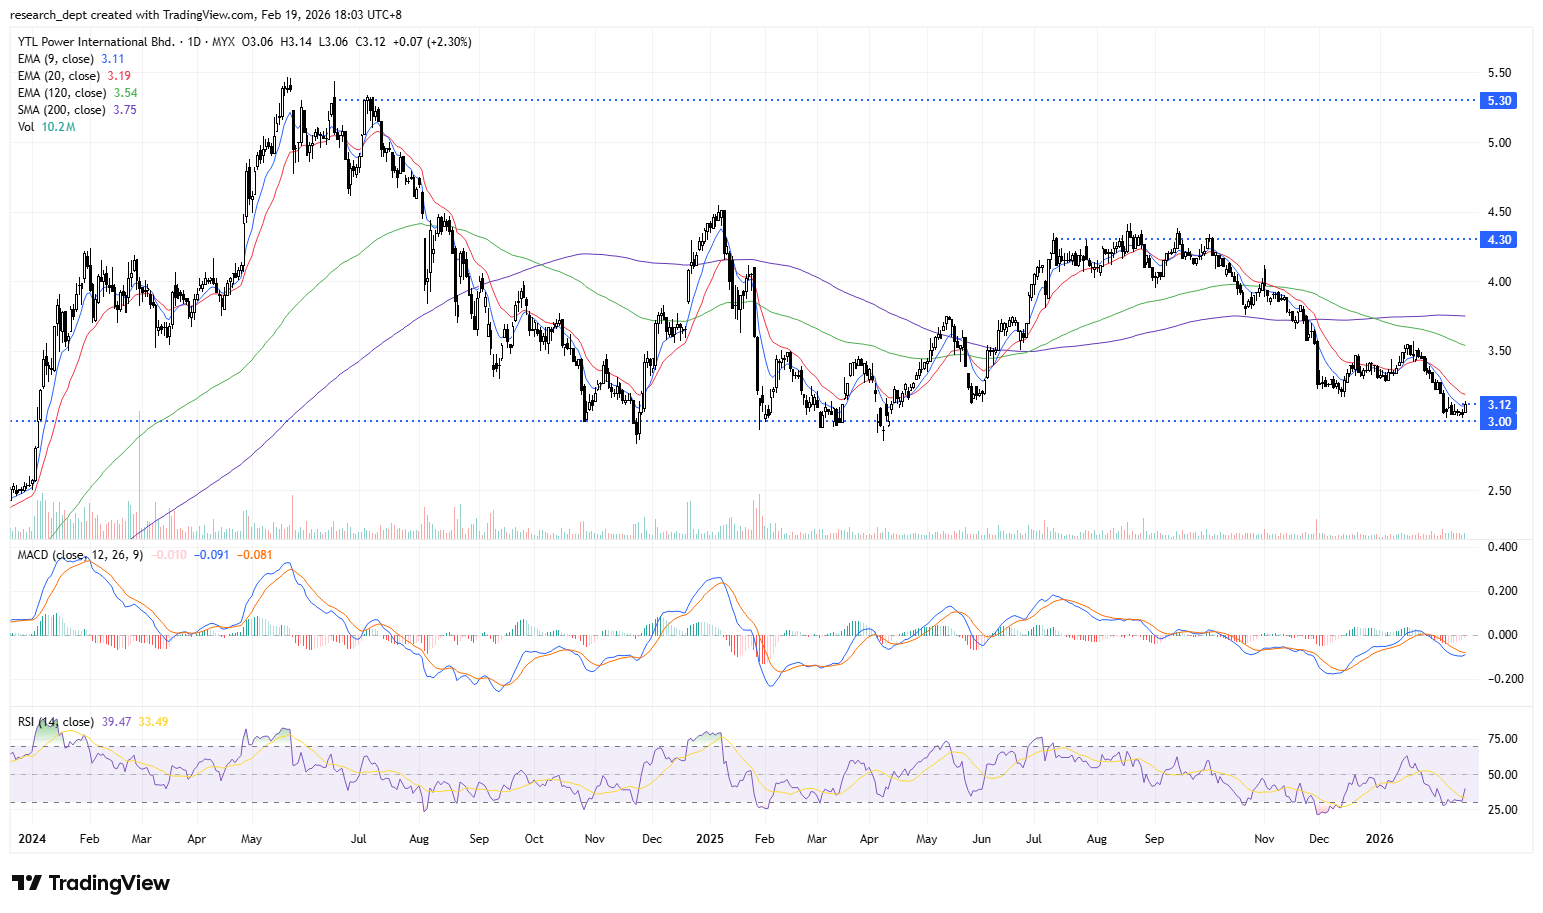This screenshot has height=913, width=1543.
Task: Select the 3.00 support level price tag
Action: coord(1499,422)
